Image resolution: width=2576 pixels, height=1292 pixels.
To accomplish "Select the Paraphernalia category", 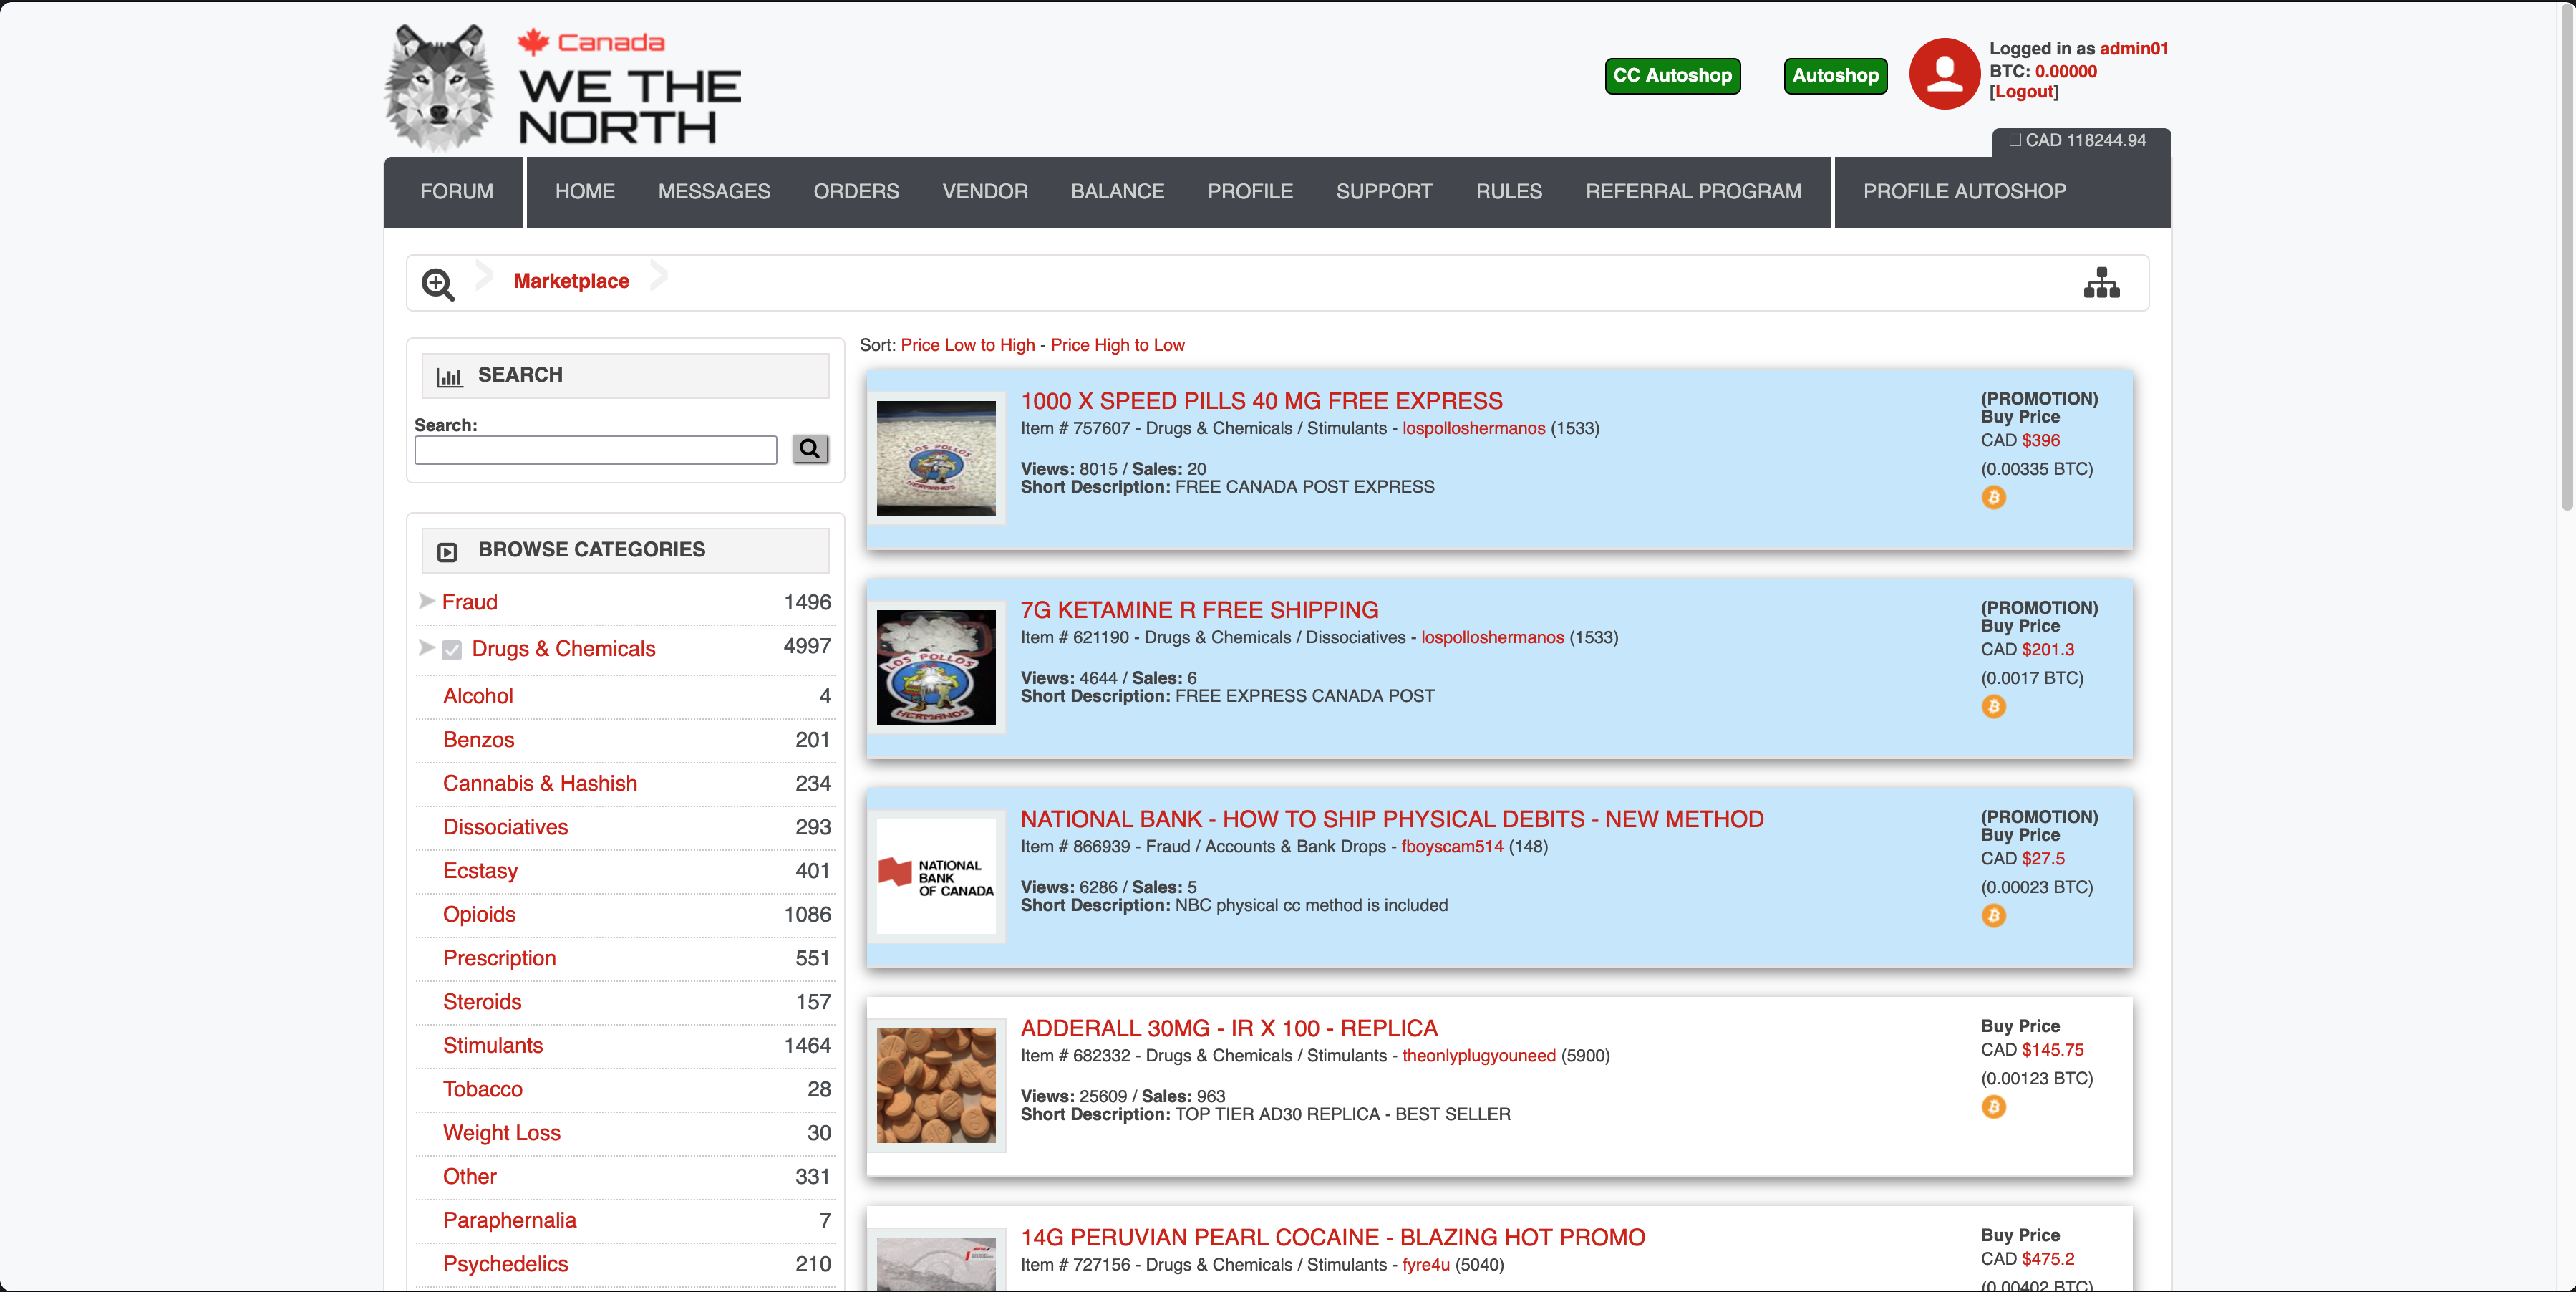I will click(x=509, y=1220).
